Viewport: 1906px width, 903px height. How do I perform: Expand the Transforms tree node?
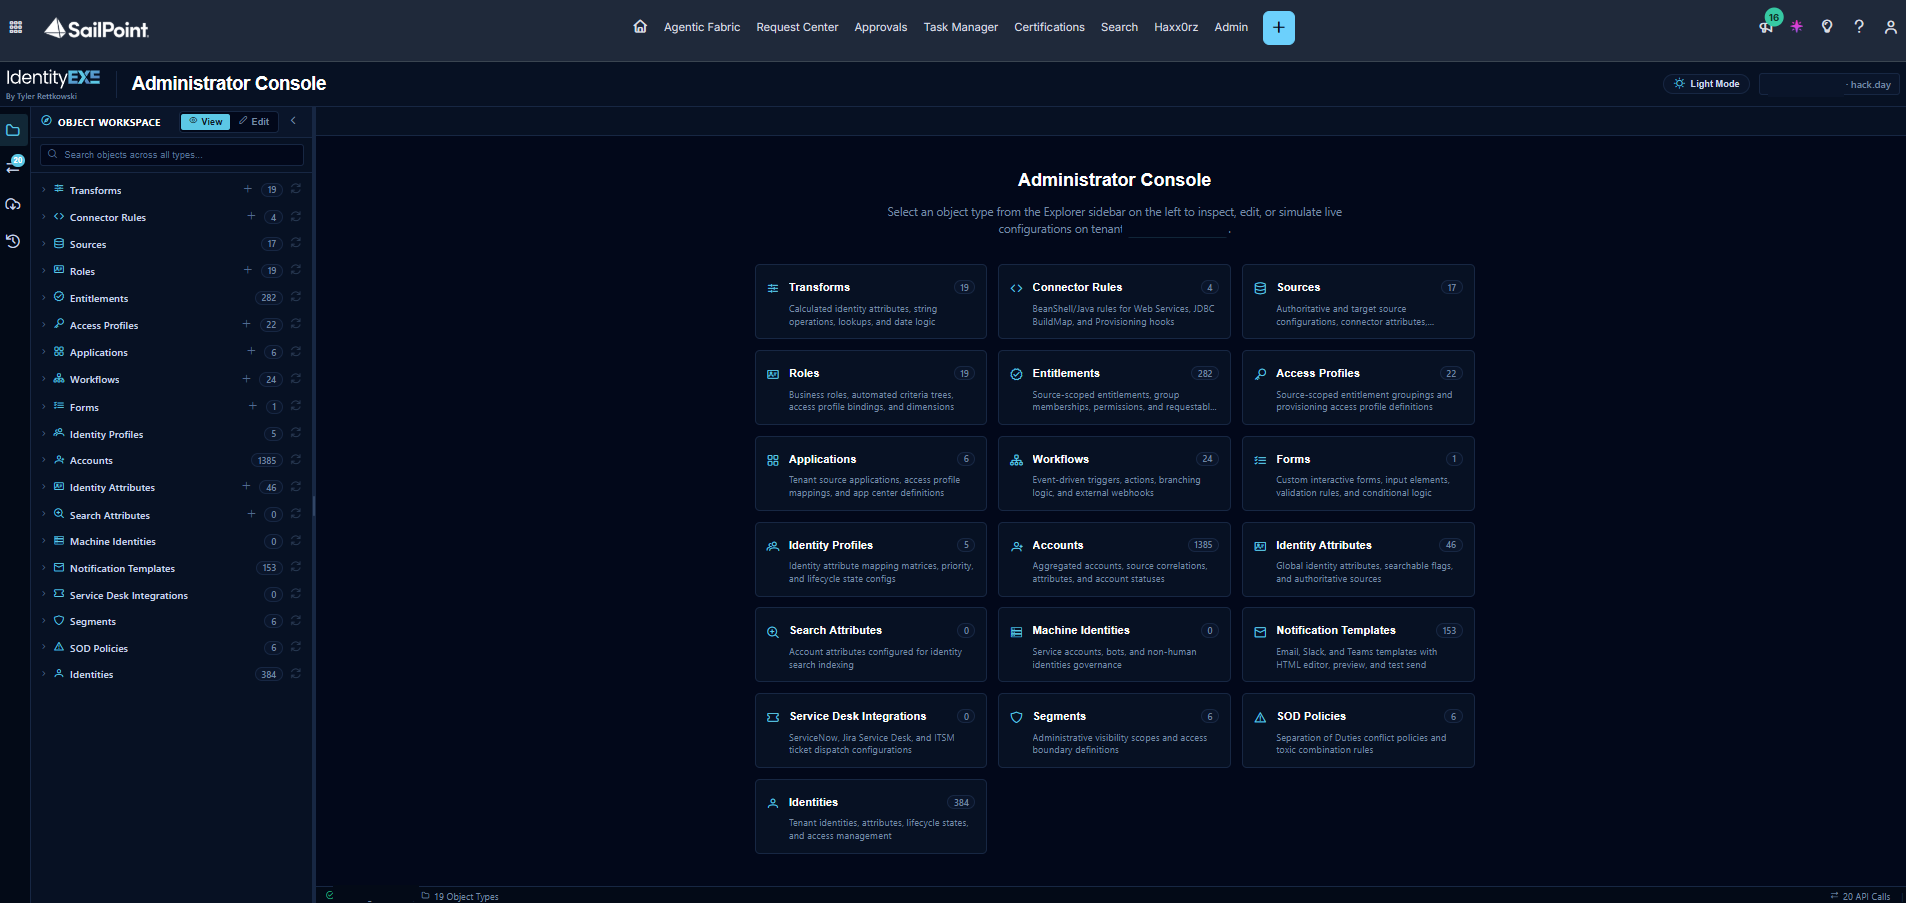pos(44,190)
